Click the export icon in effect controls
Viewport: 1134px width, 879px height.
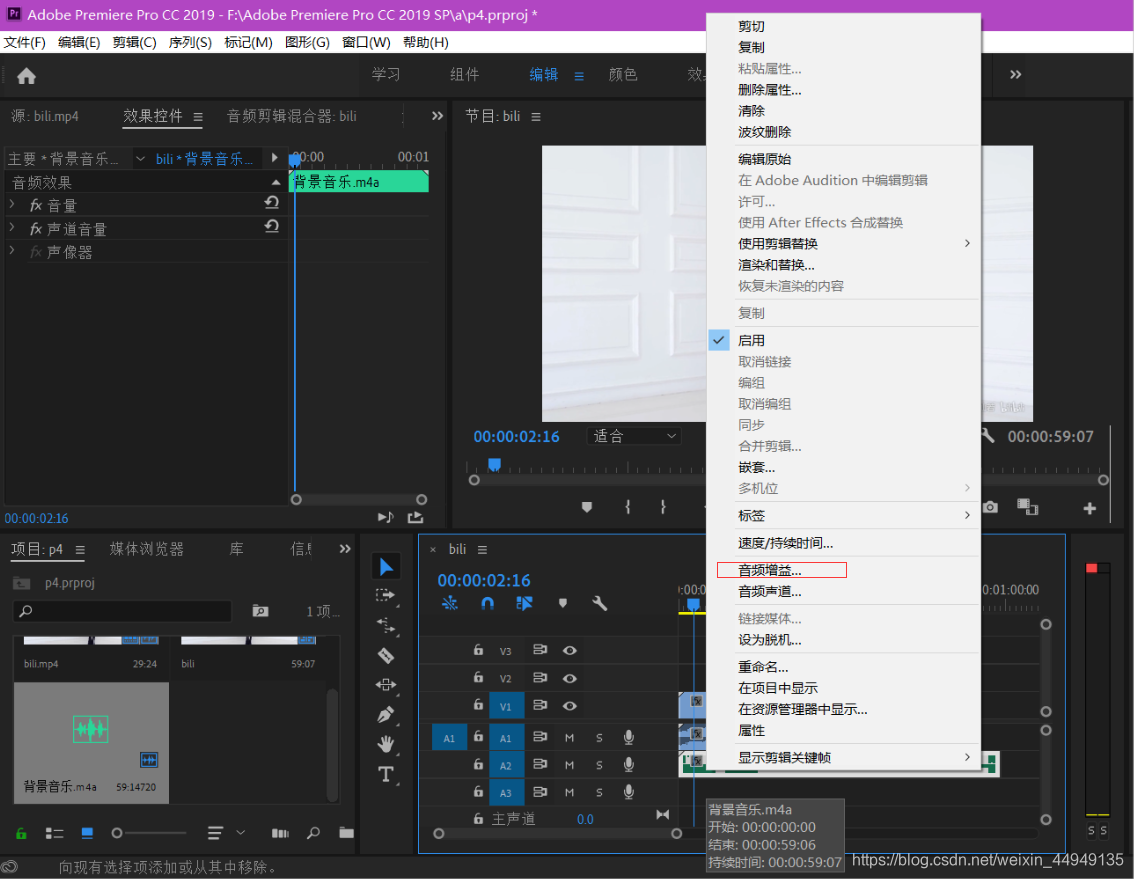pyautogui.click(x=415, y=517)
